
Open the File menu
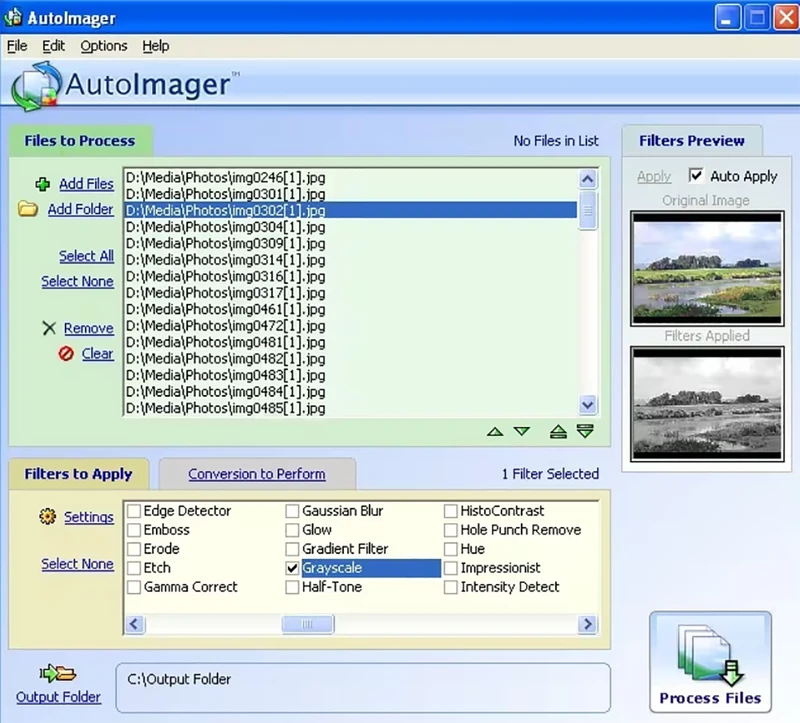(17, 46)
